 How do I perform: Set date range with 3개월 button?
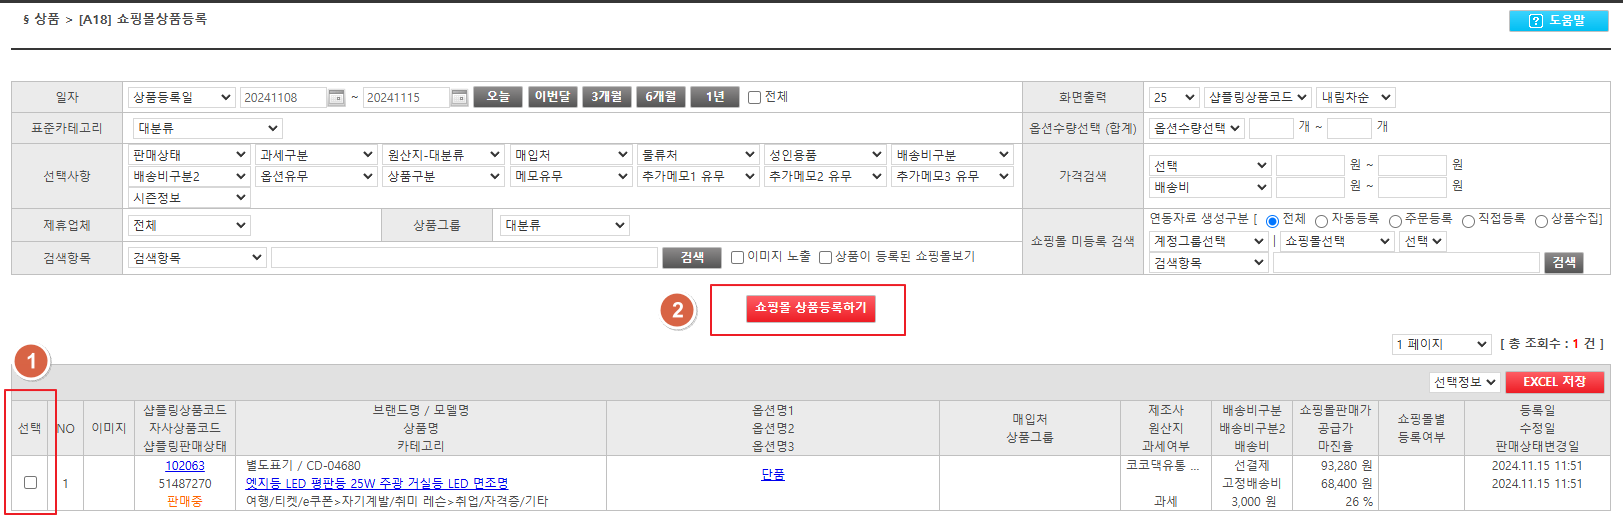tap(606, 97)
